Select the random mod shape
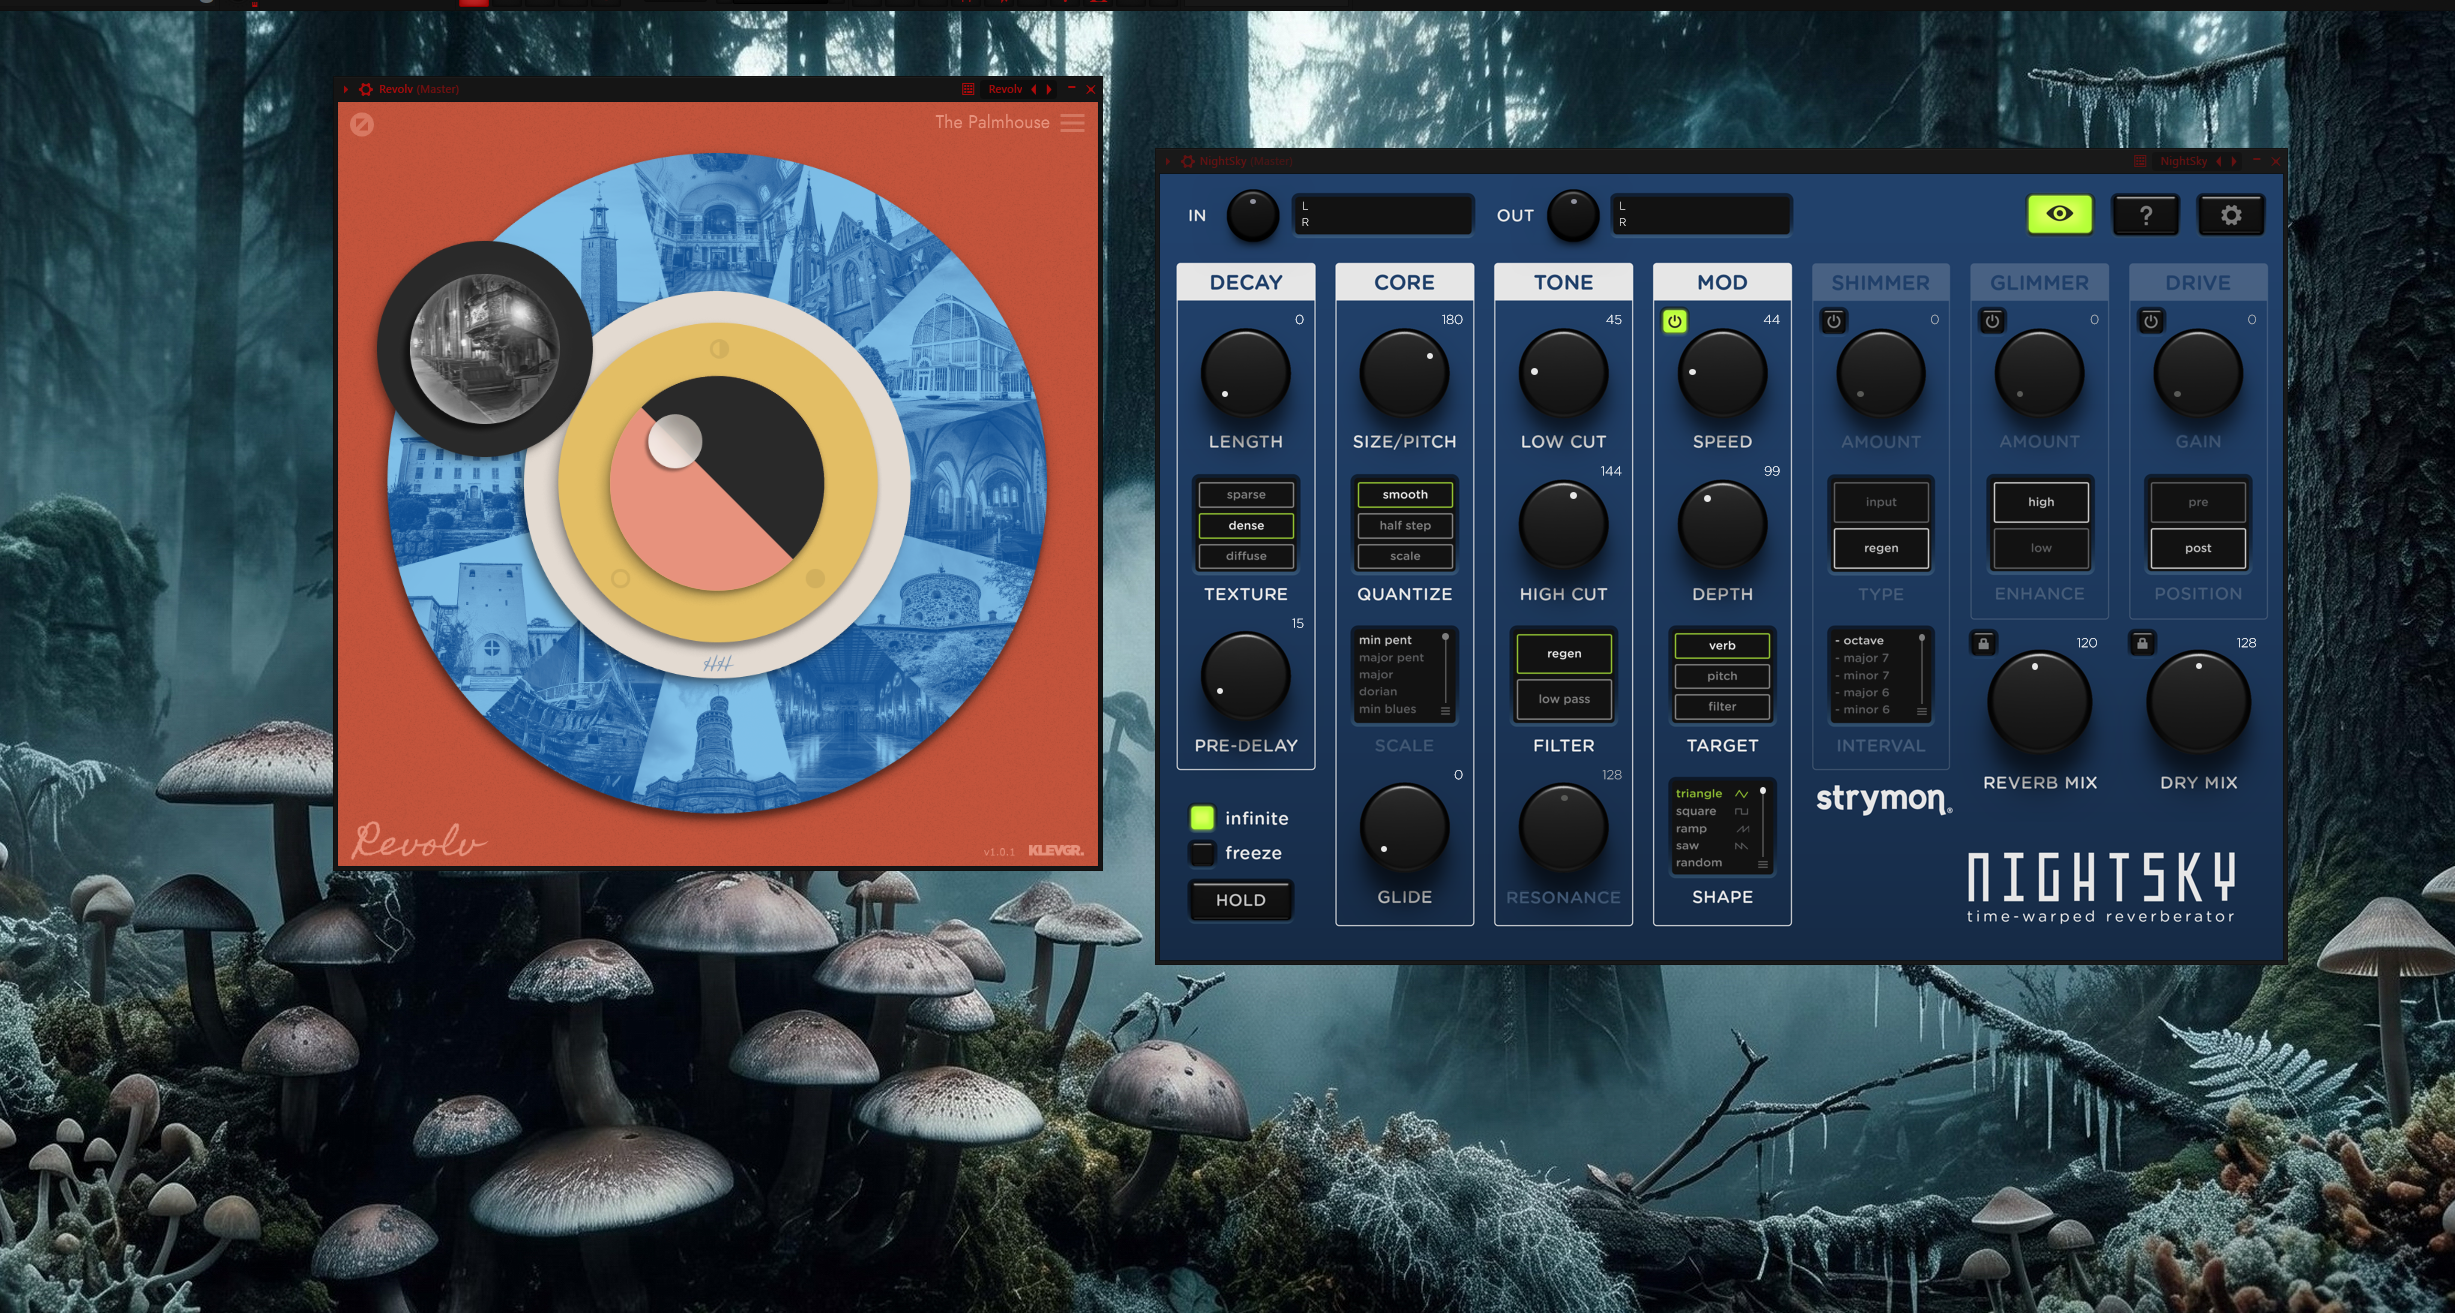This screenshot has height=1313, width=2455. 1699,862
